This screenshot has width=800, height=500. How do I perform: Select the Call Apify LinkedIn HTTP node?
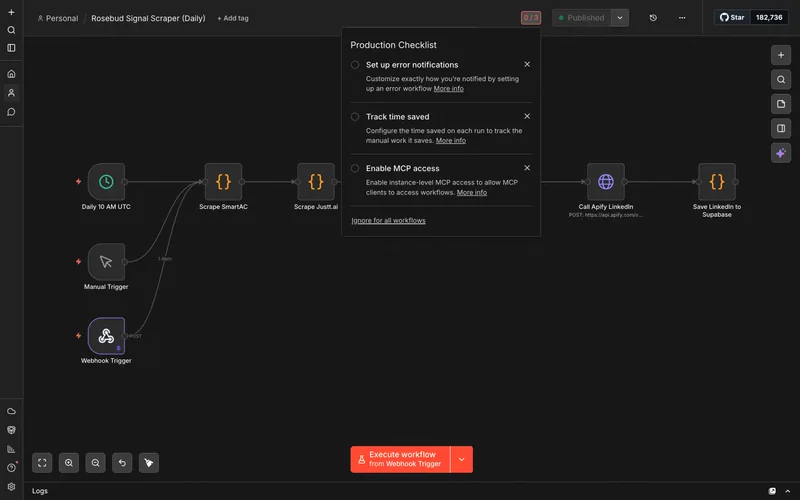606,182
